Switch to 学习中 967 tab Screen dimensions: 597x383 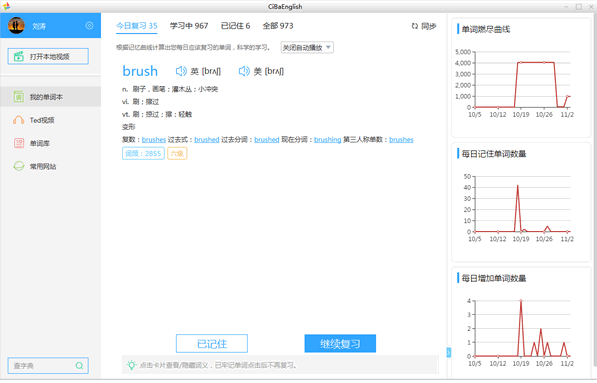(x=189, y=26)
